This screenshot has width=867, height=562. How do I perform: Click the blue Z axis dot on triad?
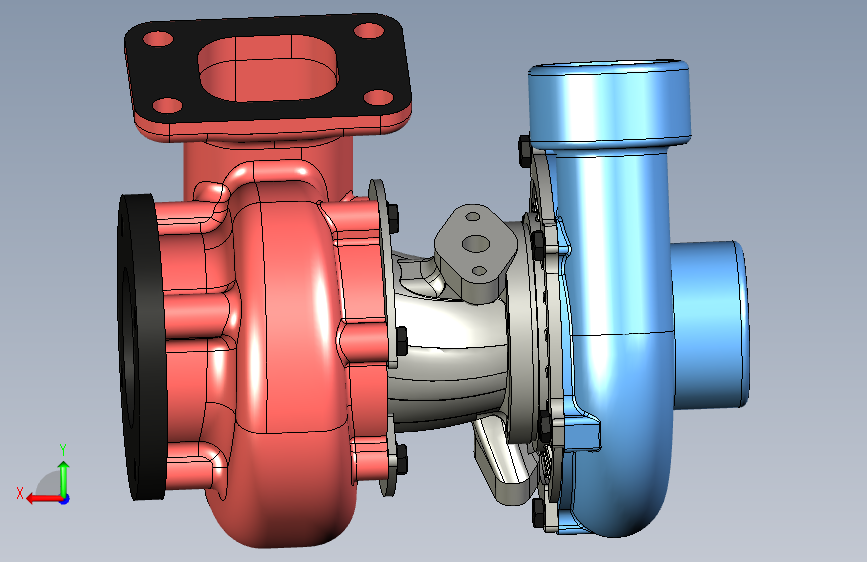(x=65, y=499)
